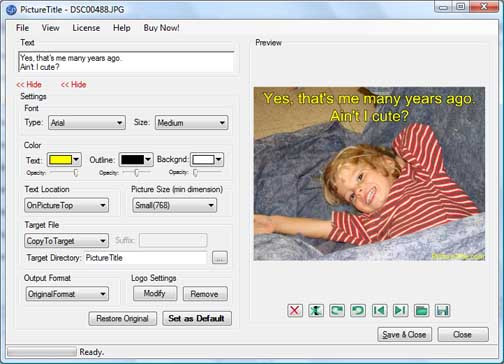The height and width of the screenshot is (364, 504).
Task: Click the black Outline color swatch
Action: [x=132, y=160]
